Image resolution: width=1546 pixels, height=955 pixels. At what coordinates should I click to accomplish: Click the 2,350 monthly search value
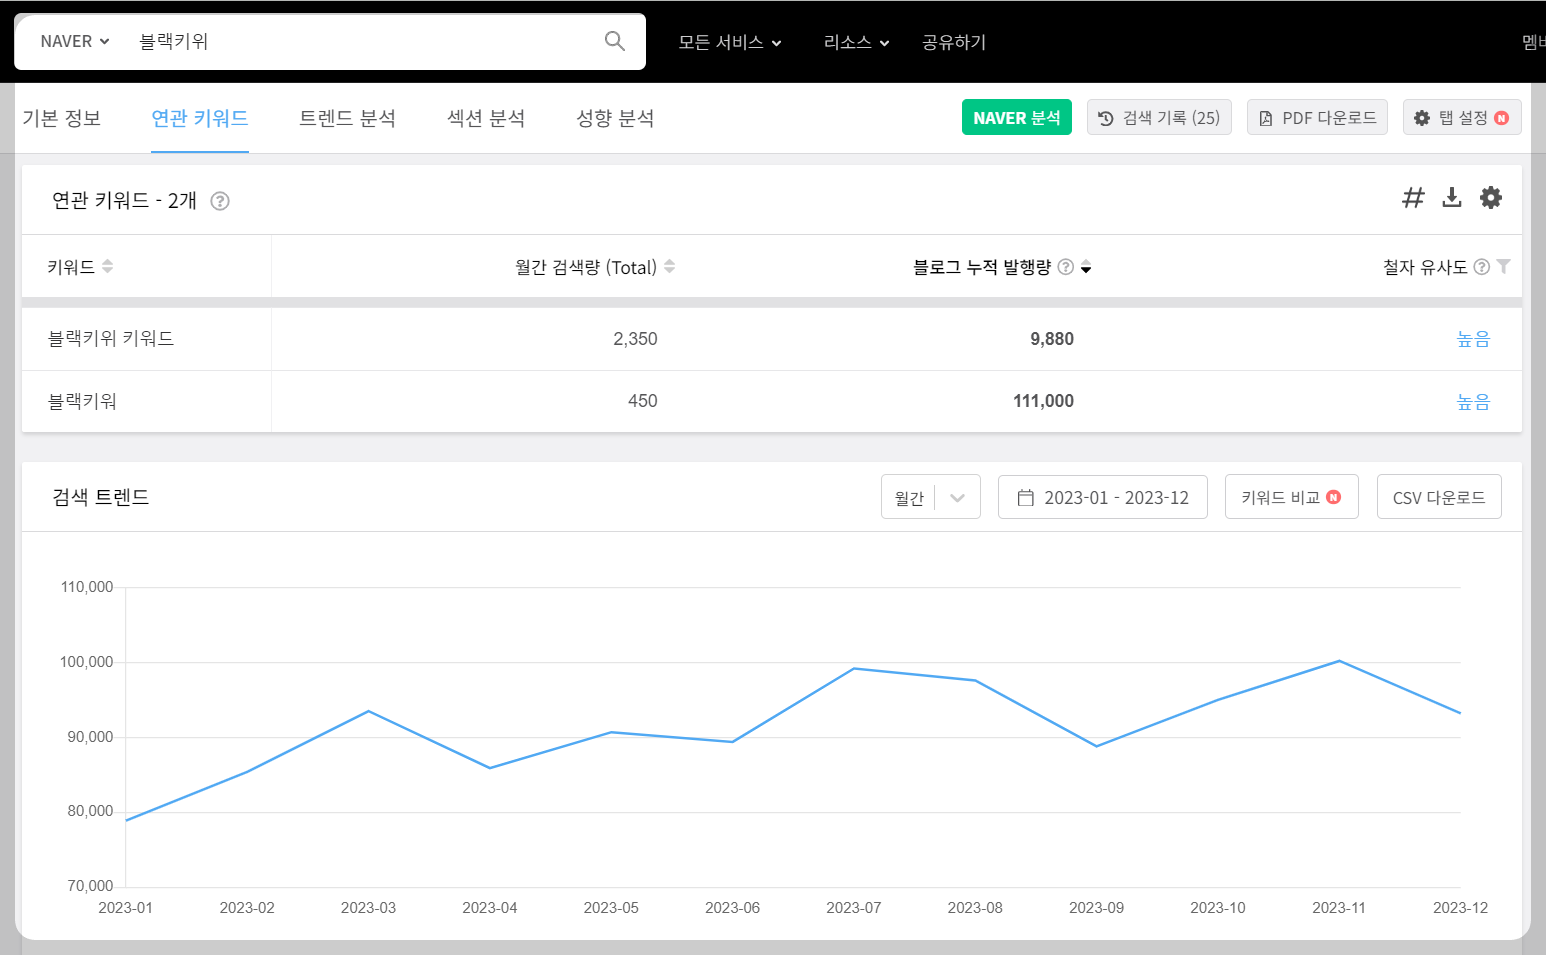pos(635,339)
